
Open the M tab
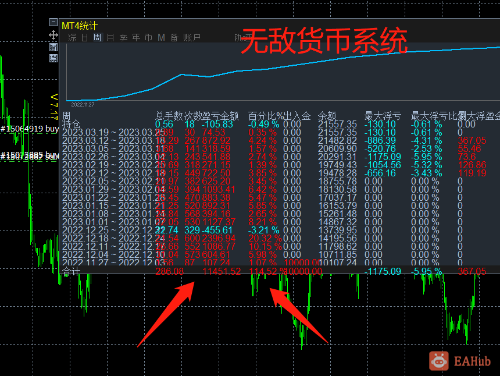click(161, 38)
